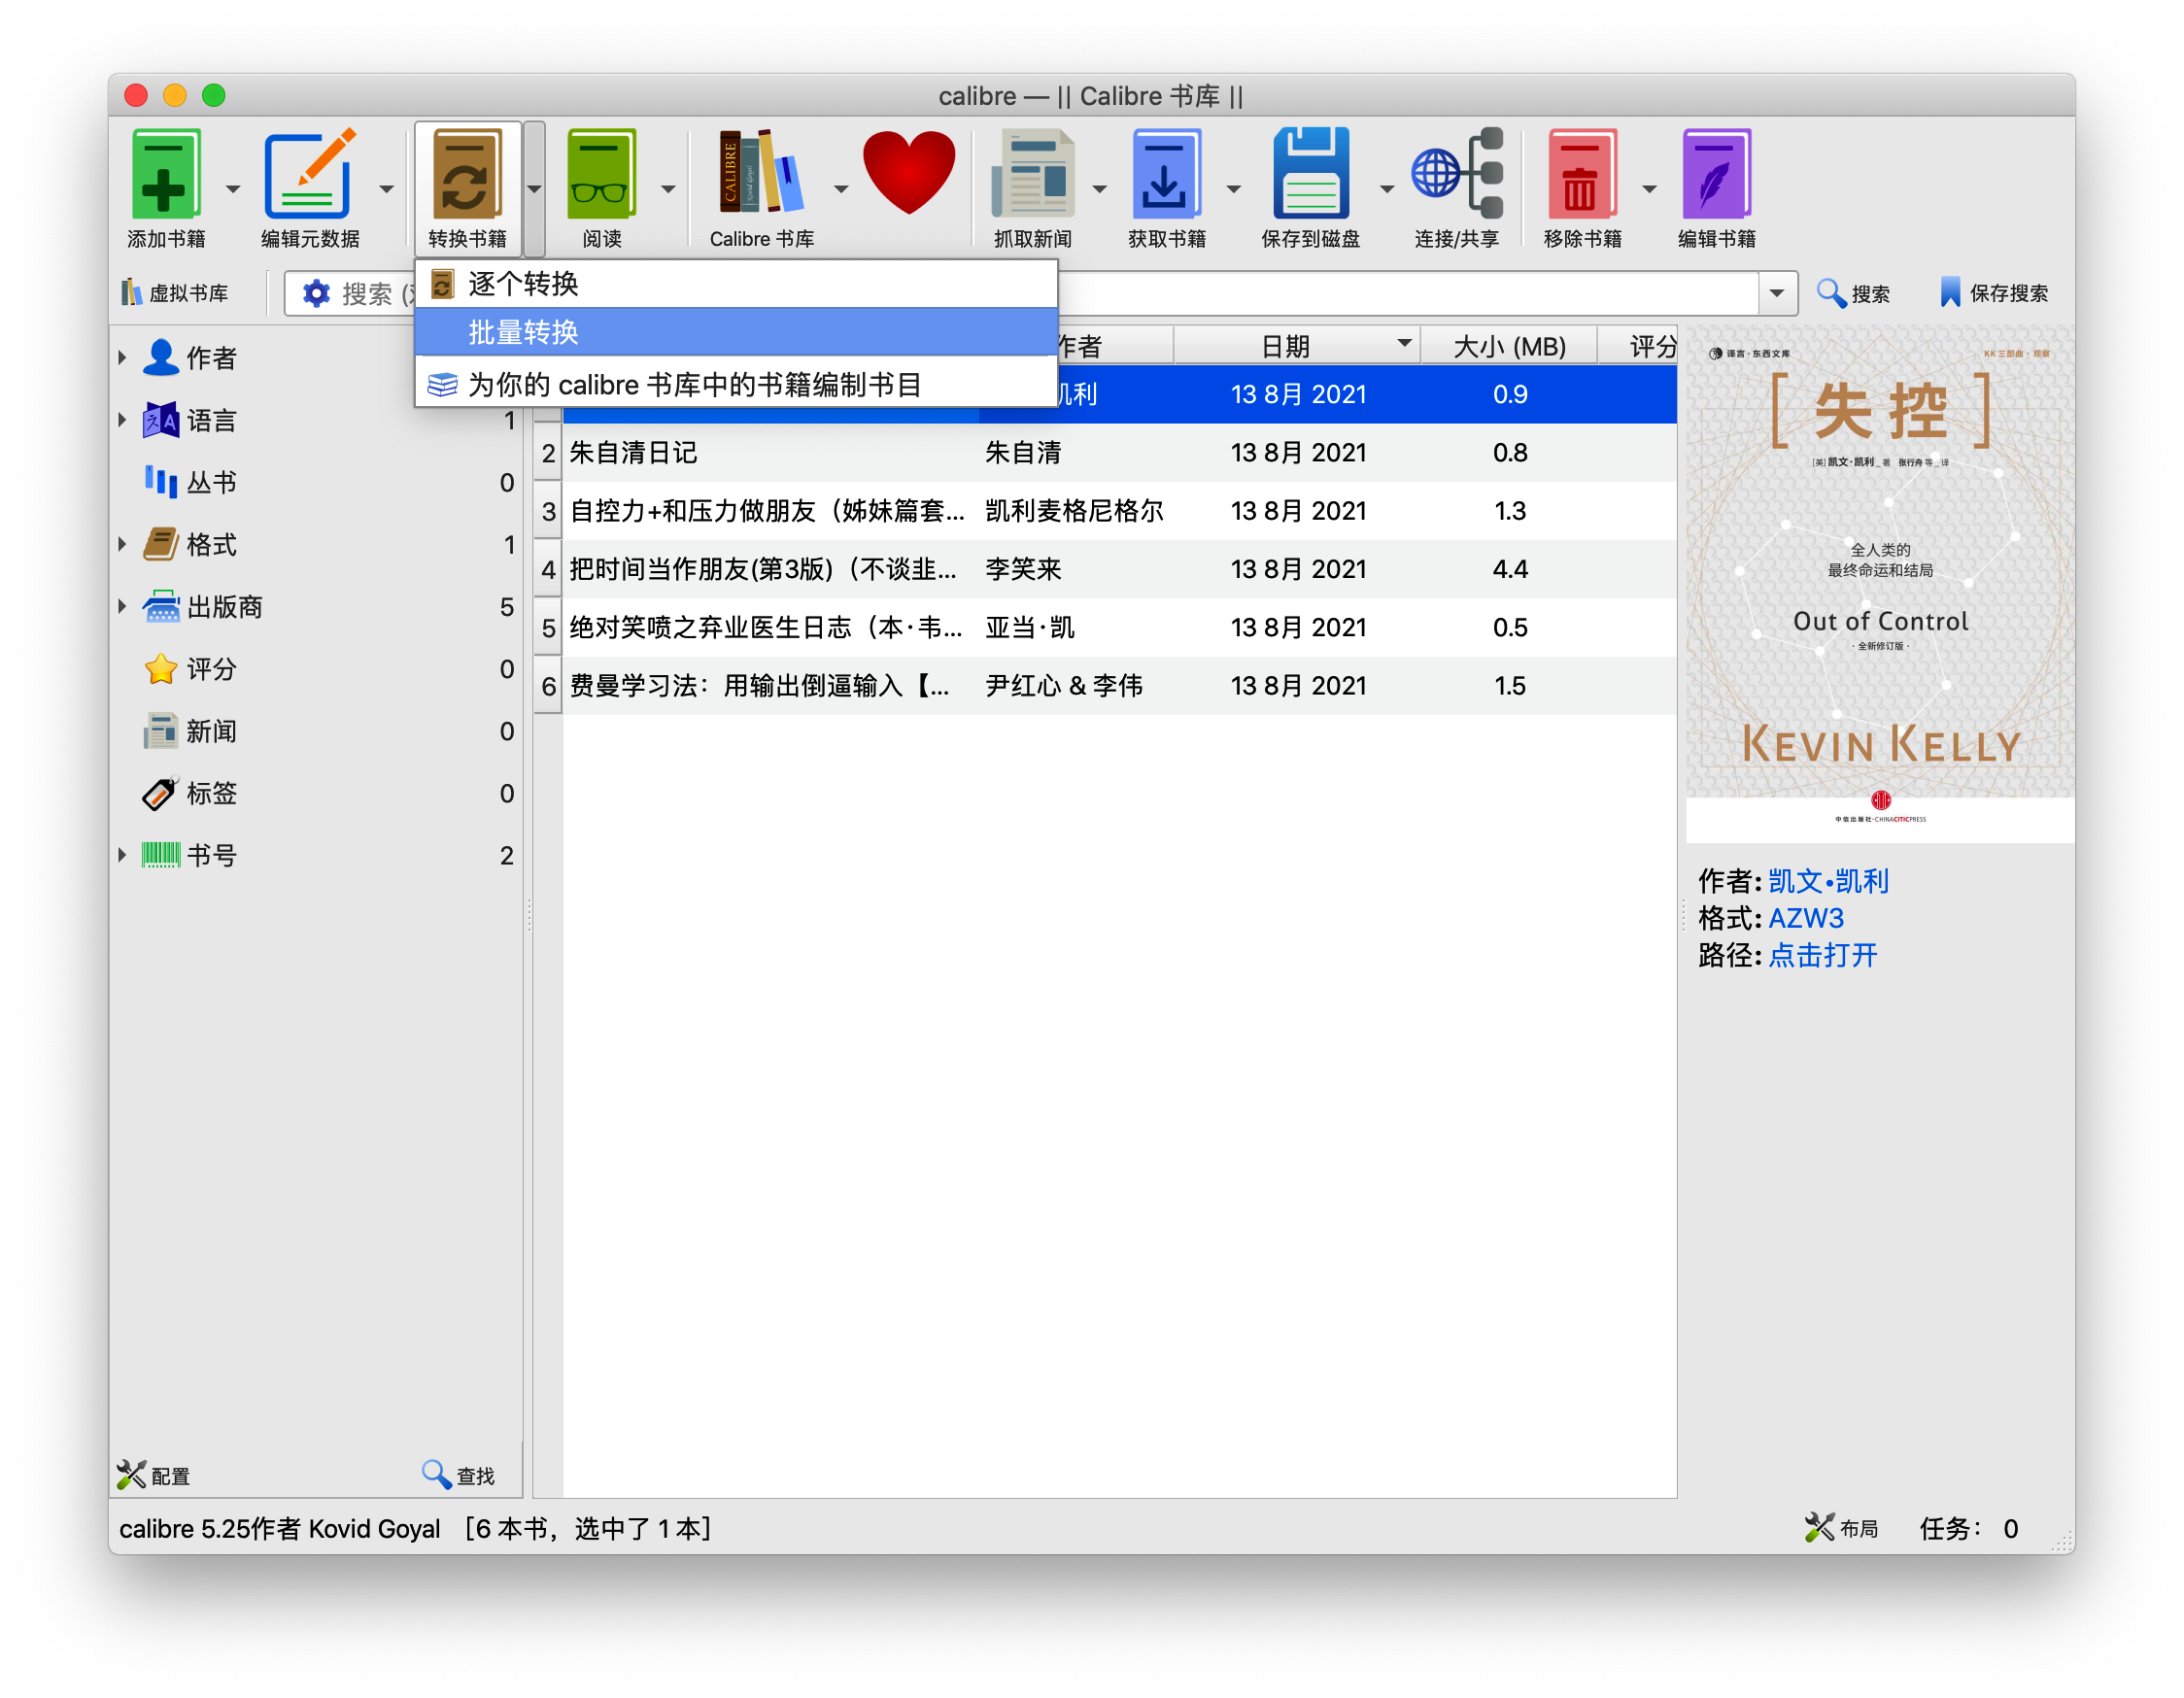Click the 虚拟书库 virtual library button

[x=176, y=293]
